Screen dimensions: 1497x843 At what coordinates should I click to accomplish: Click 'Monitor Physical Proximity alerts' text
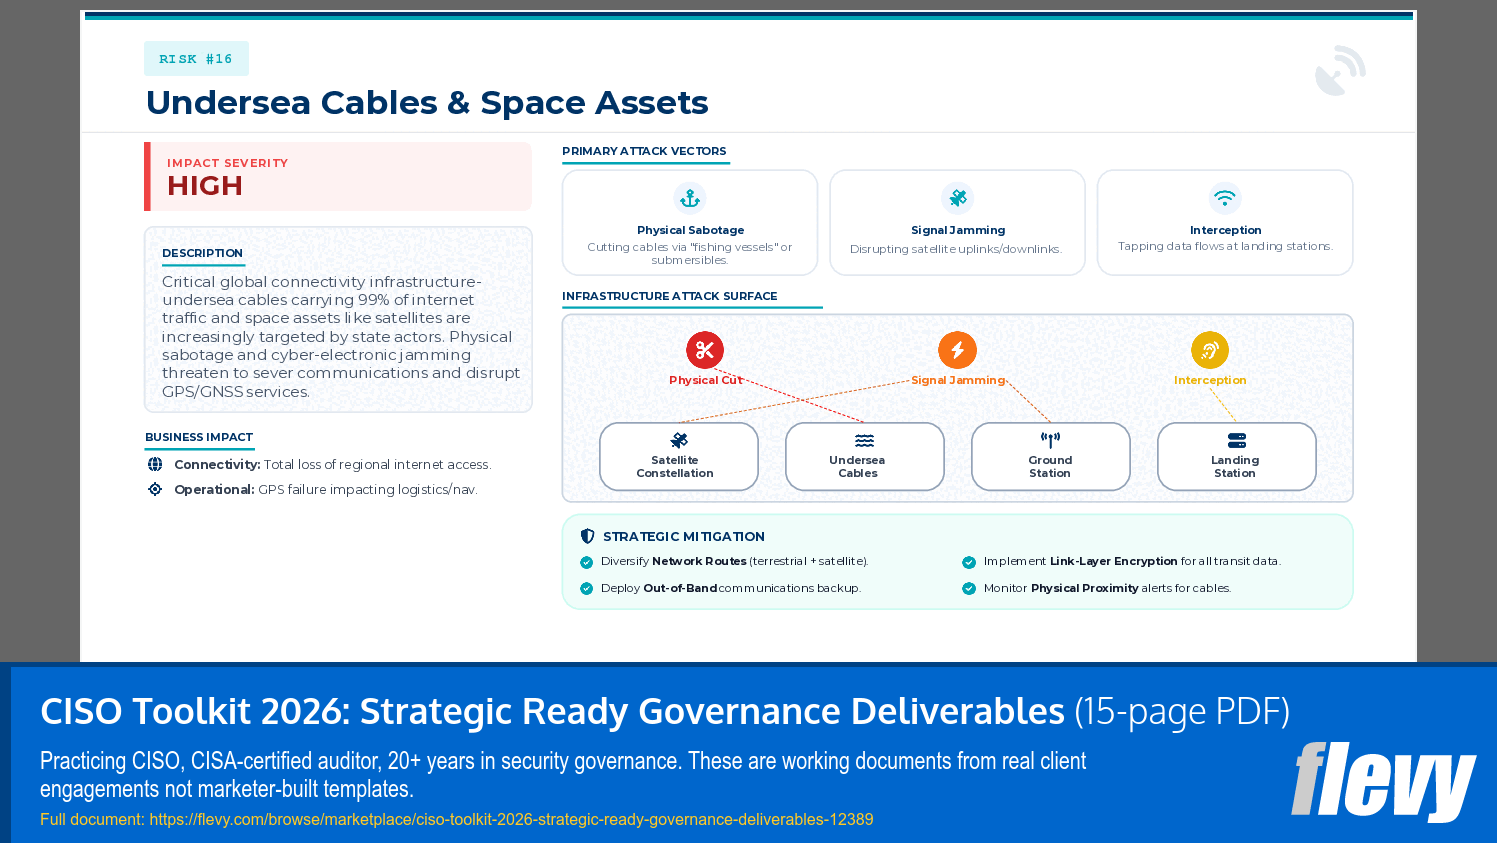1107,588
